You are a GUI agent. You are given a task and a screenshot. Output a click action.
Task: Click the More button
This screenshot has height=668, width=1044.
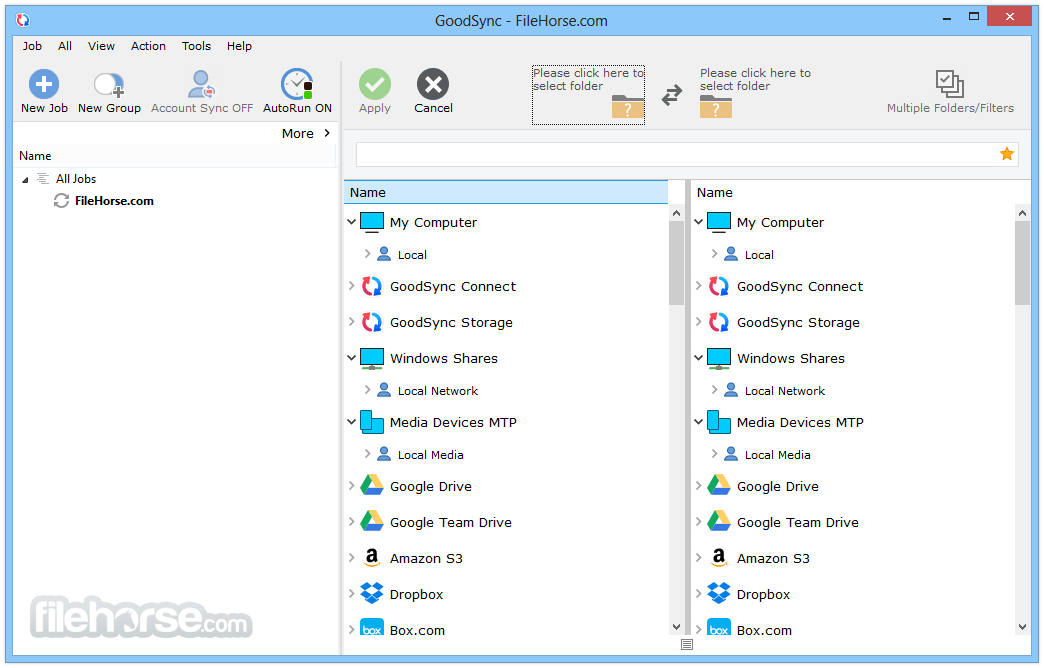306,133
